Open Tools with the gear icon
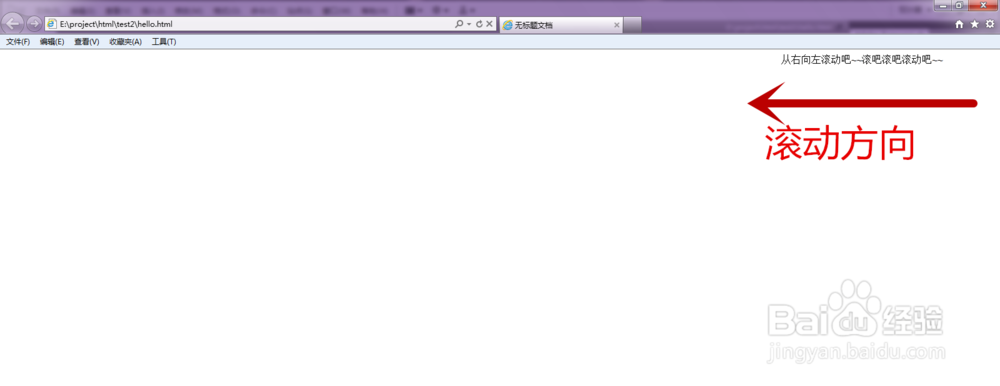The height and width of the screenshot is (386, 1000). point(990,24)
